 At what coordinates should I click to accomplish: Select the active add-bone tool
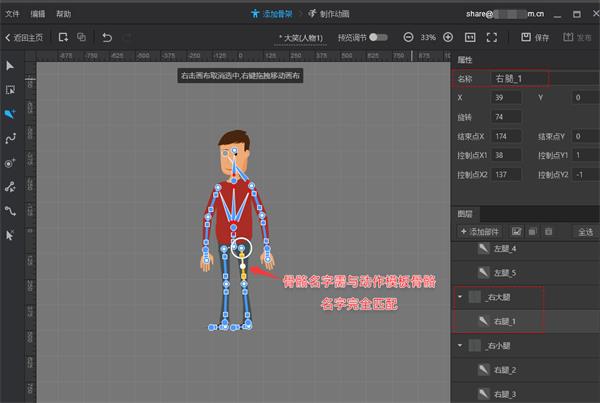pos(11,115)
